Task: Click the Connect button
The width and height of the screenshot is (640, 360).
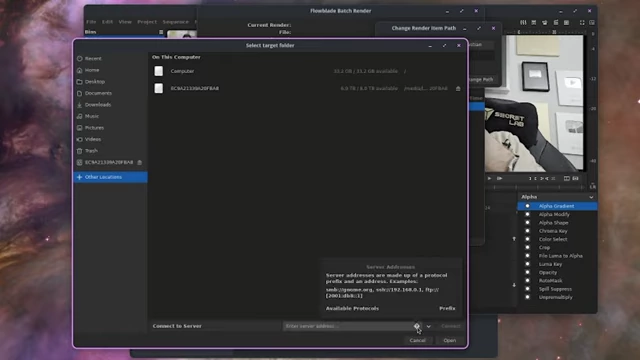Action: tap(451, 326)
